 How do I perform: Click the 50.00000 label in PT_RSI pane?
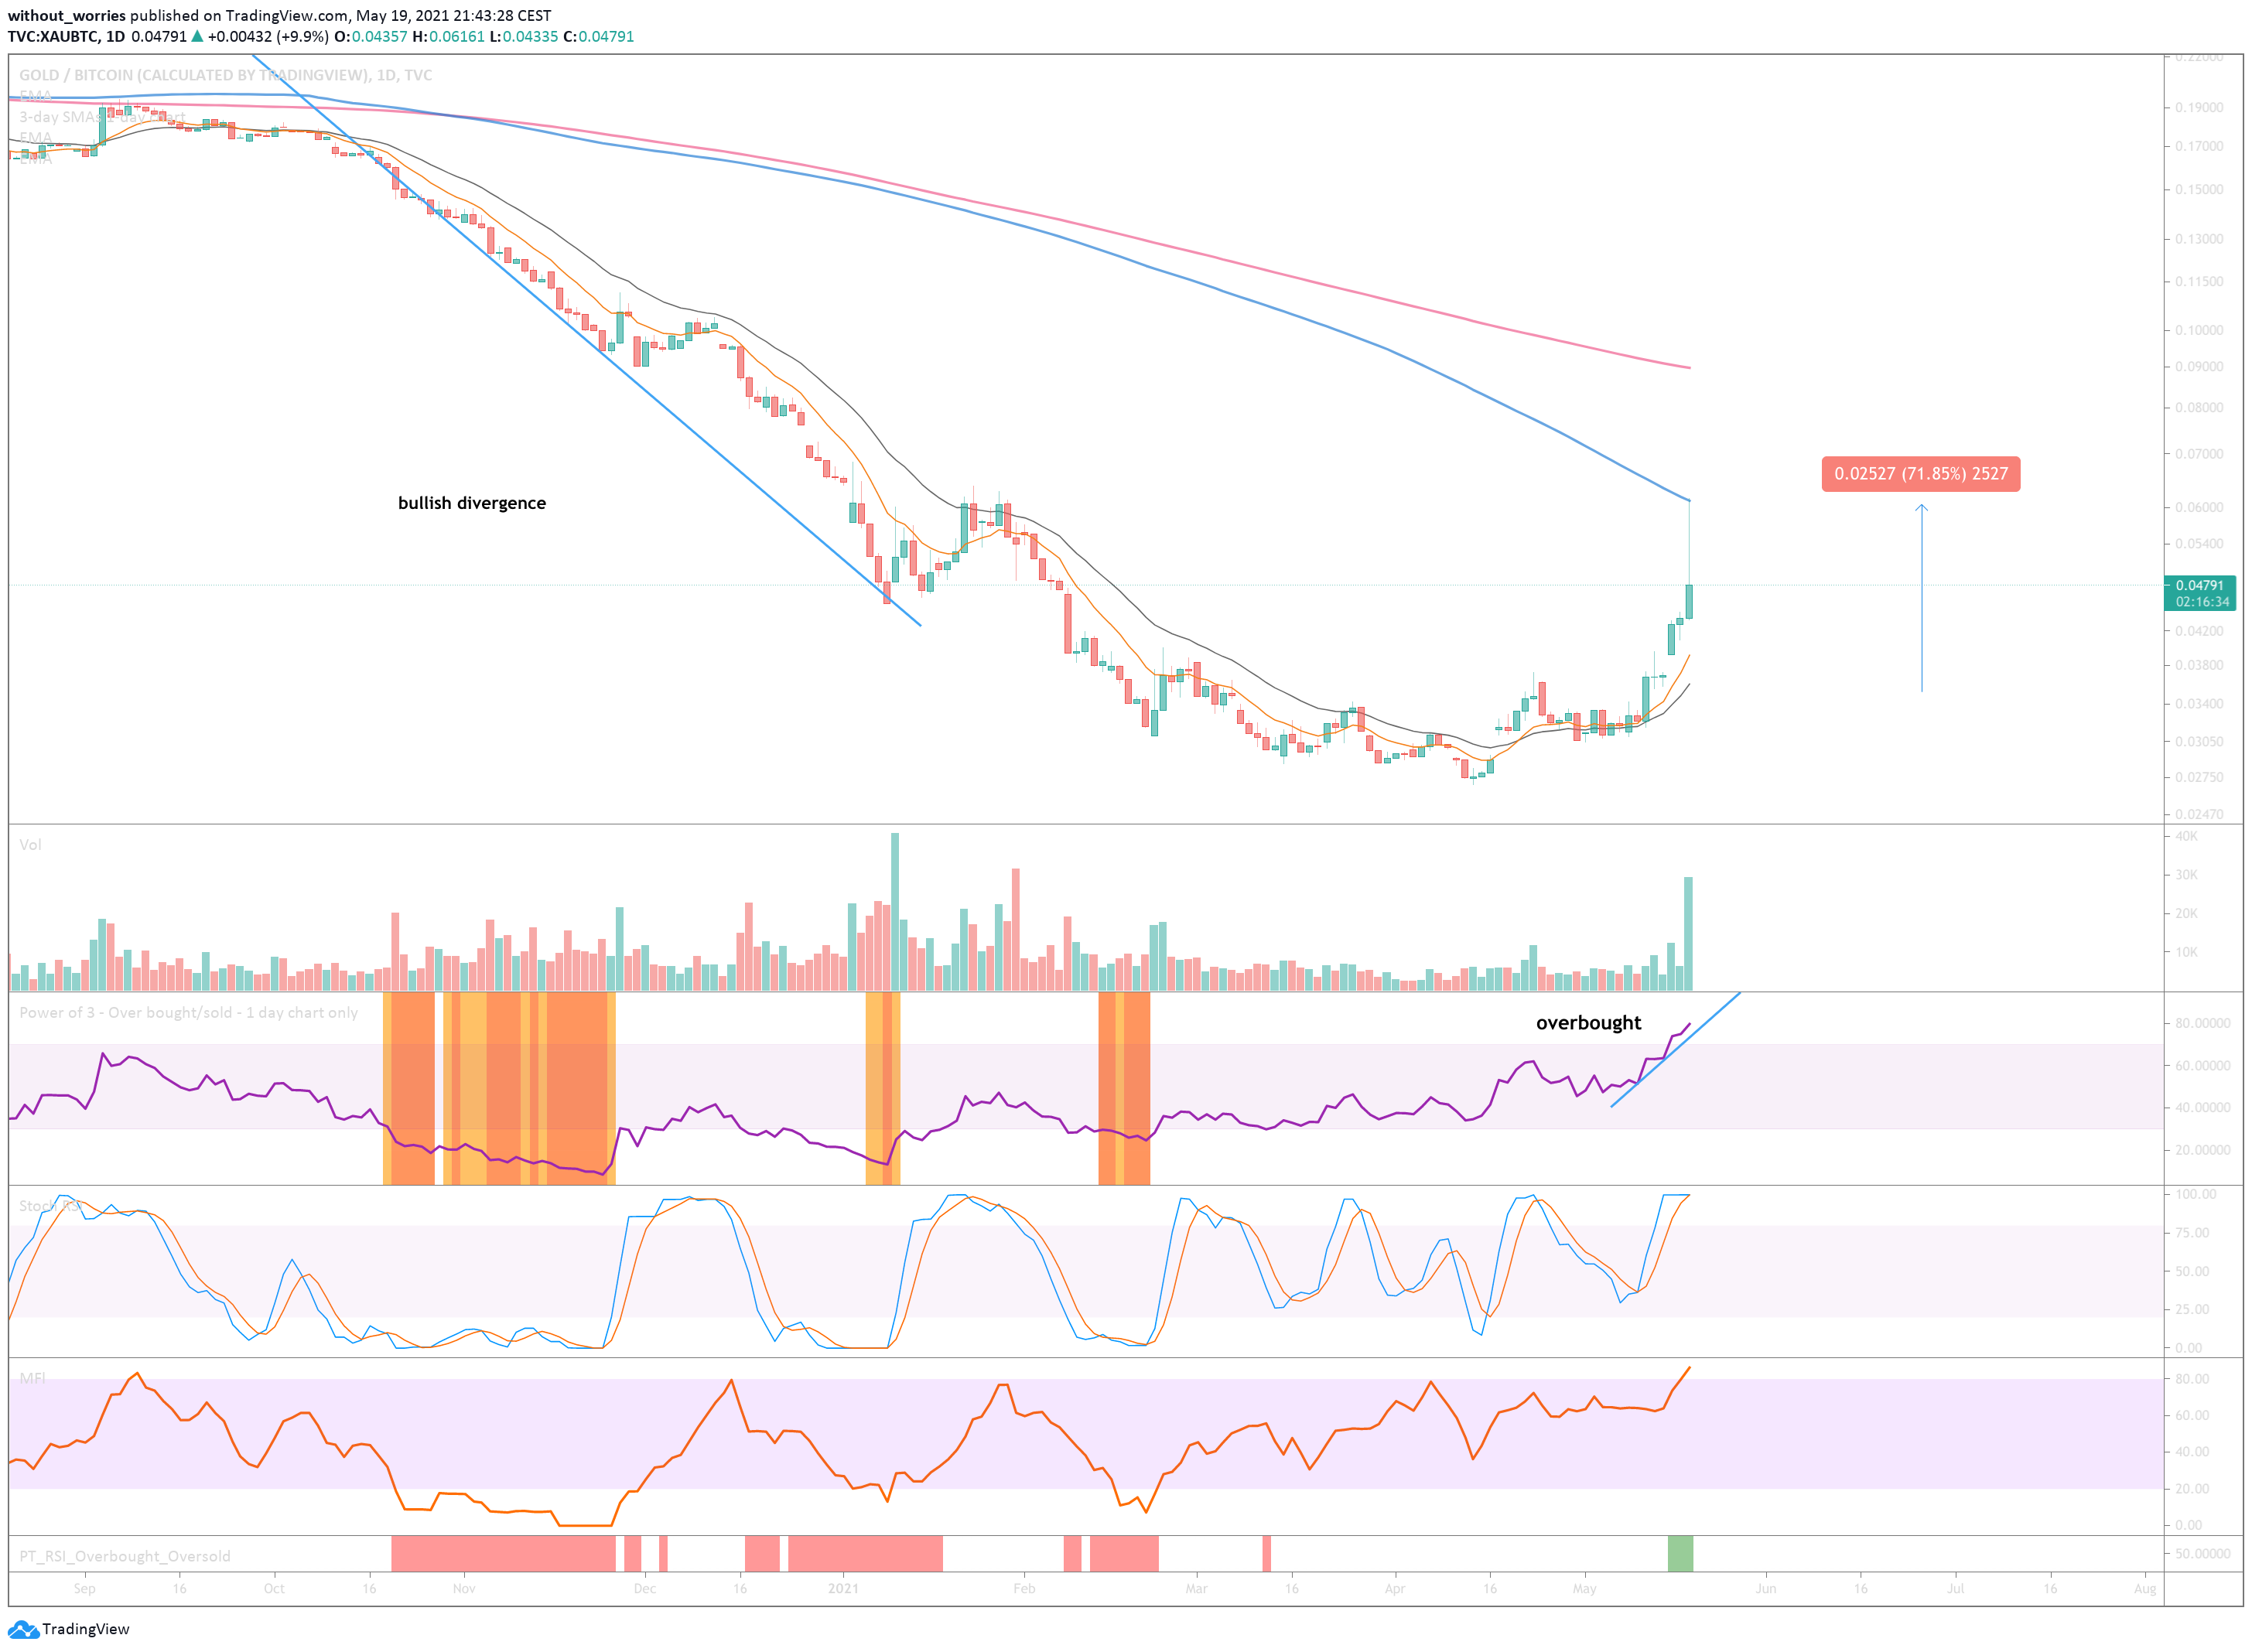tap(2203, 1553)
